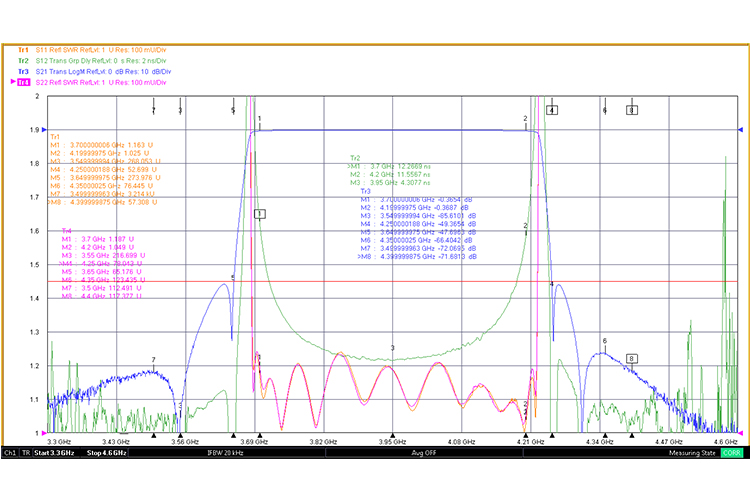The image size is (750, 500).
Task: Click the highlighted Tr4 active trace badge
Action: point(24,82)
